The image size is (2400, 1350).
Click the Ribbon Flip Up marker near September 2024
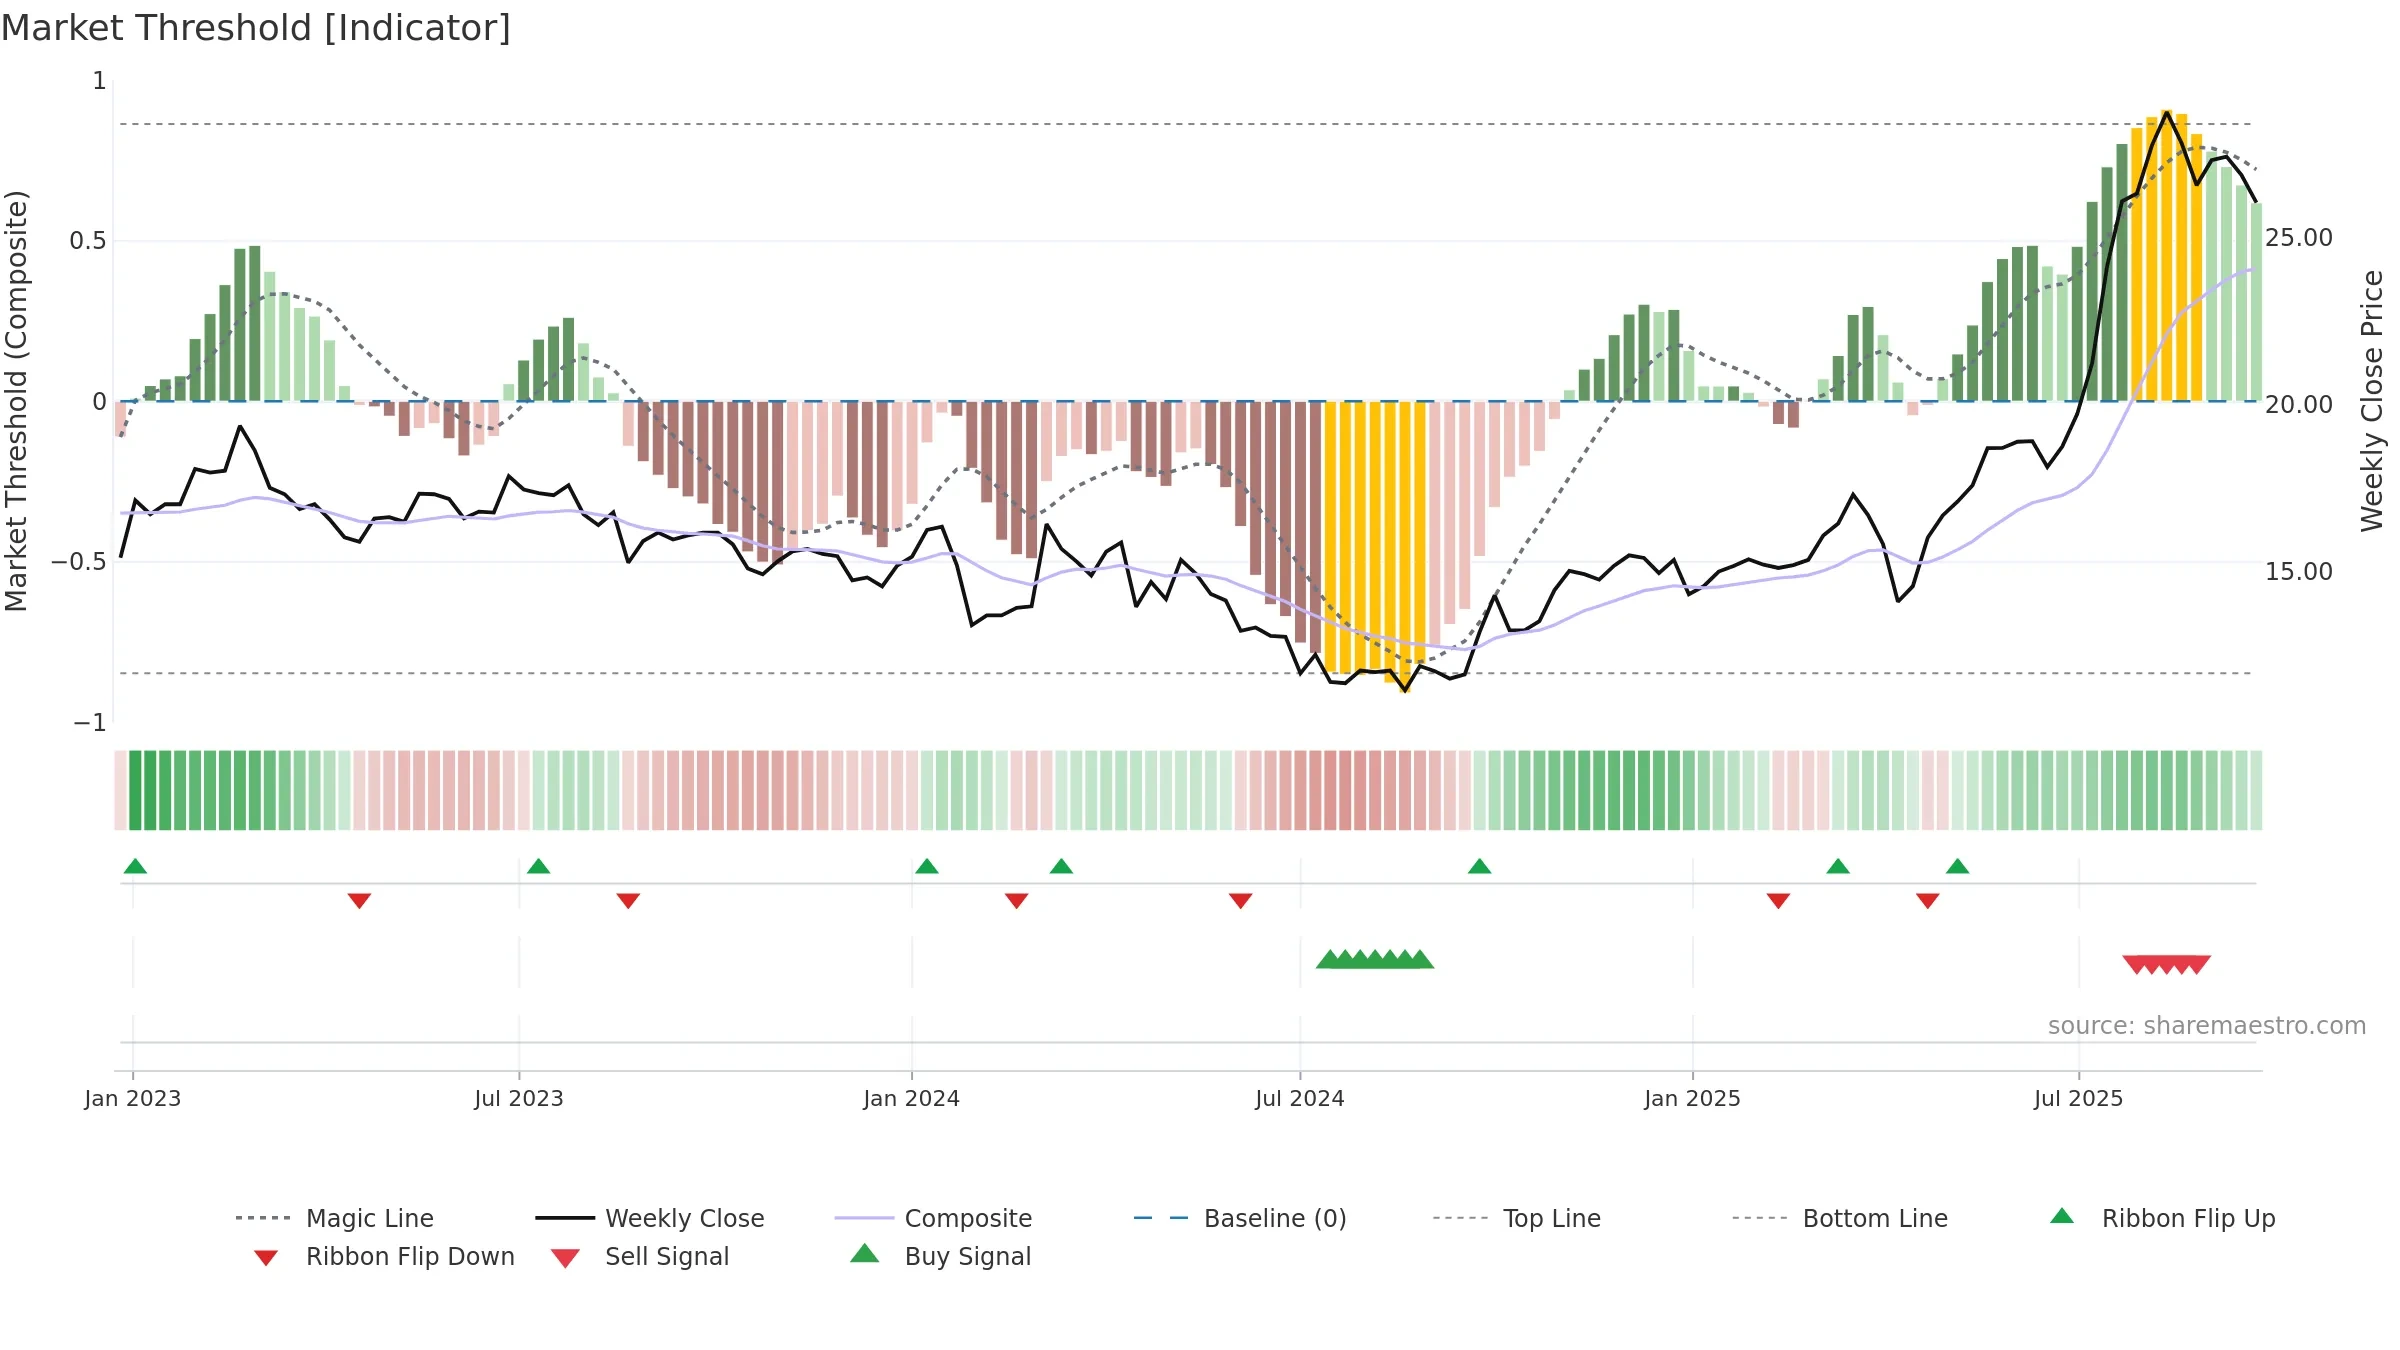point(1479,866)
